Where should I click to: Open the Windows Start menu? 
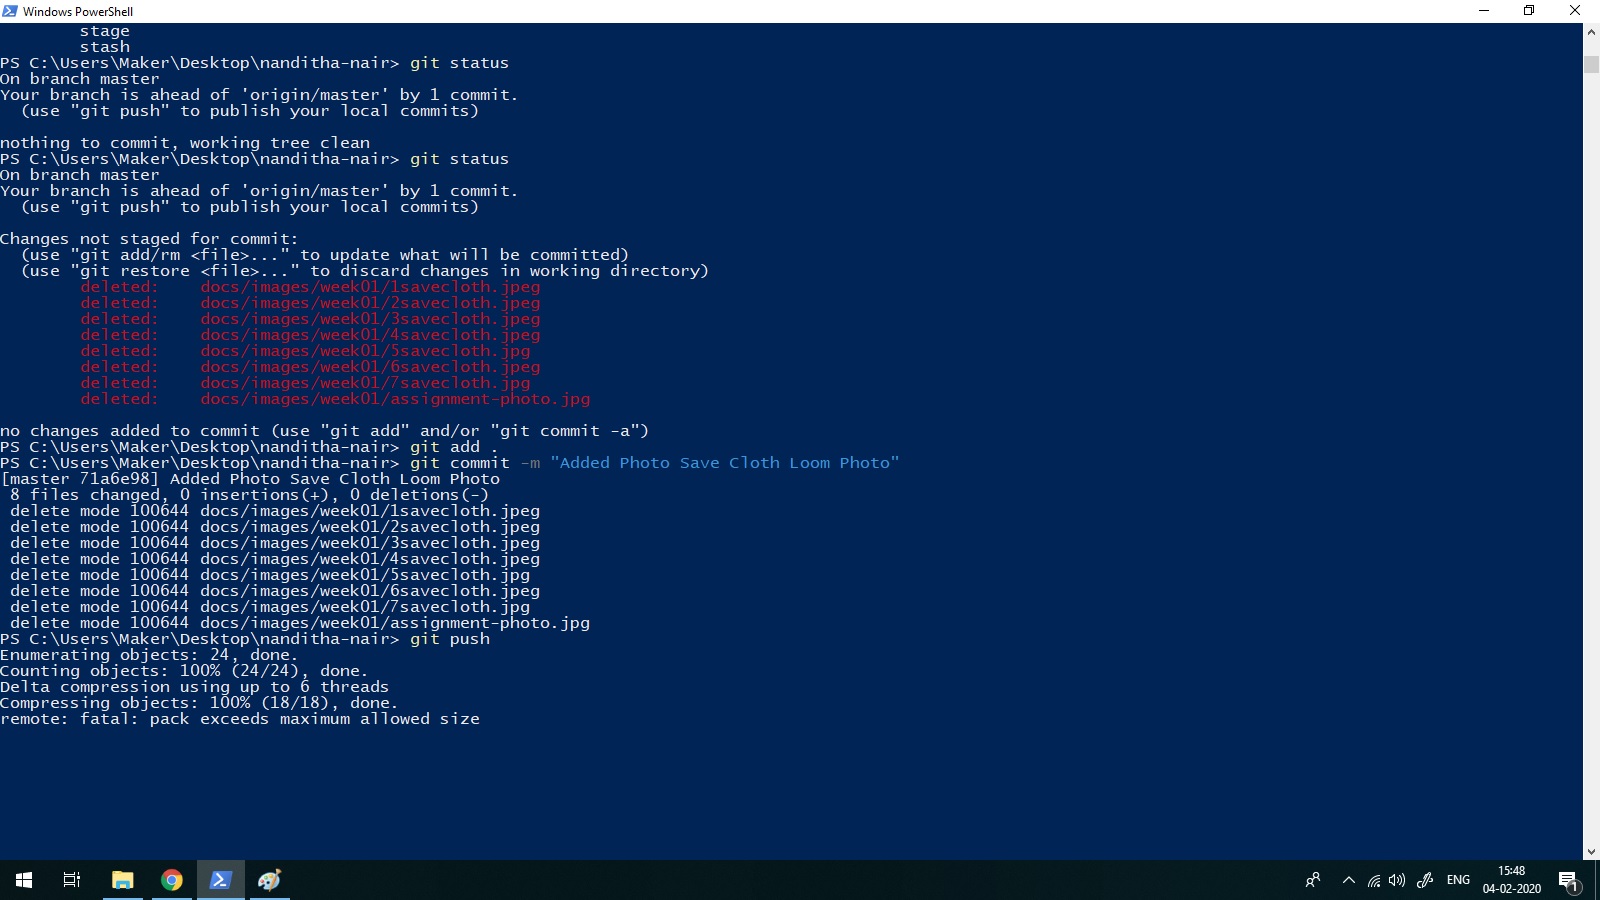coord(24,880)
